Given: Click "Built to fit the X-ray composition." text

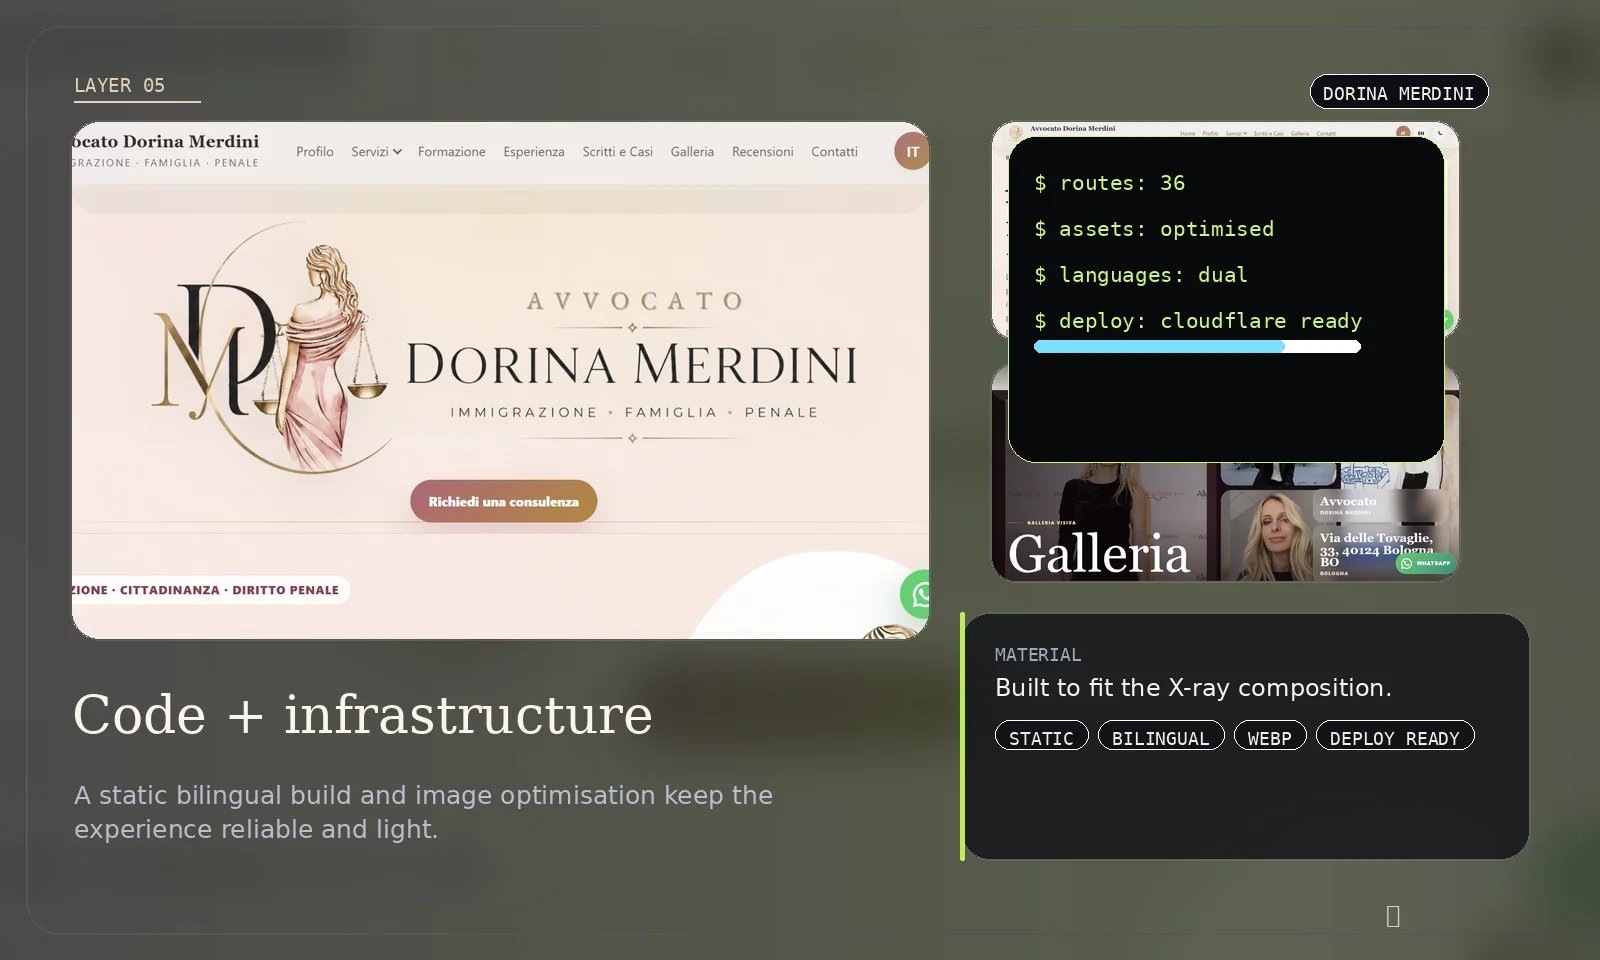Looking at the screenshot, I should pos(1193,688).
